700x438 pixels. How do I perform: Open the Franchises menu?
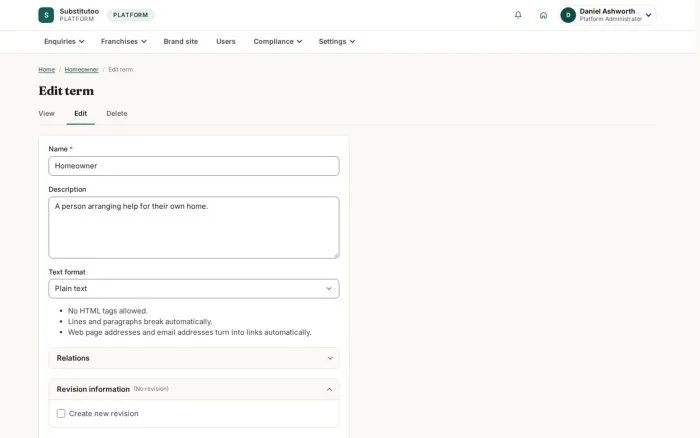coord(124,42)
